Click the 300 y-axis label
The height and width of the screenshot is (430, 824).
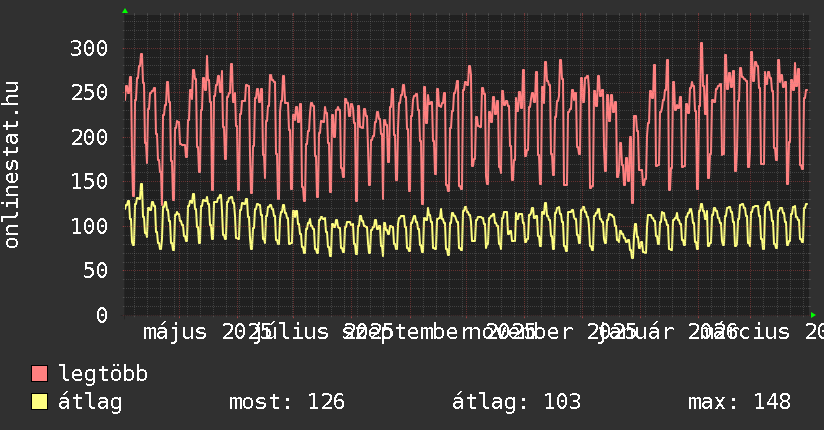89,48
